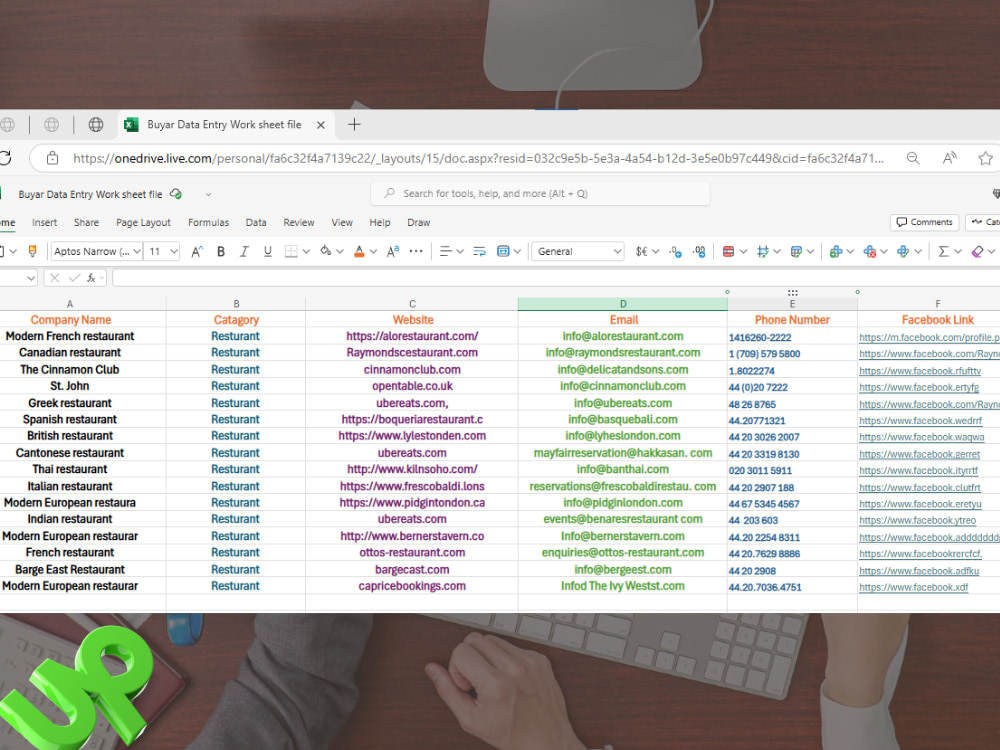1000x750 pixels.
Task: Click the Comments button
Action: (x=924, y=222)
